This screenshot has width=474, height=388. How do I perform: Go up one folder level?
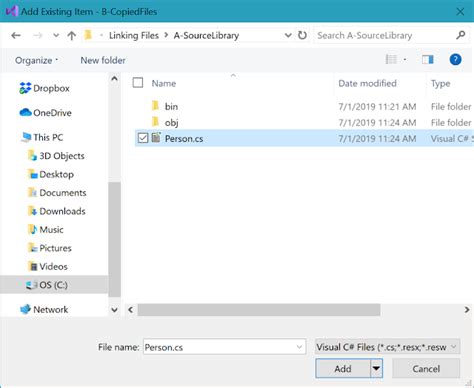tap(71, 35)
